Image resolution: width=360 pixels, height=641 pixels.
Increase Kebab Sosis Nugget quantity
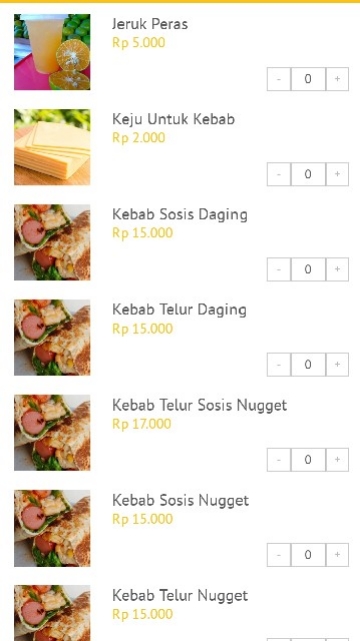(337, 555)
